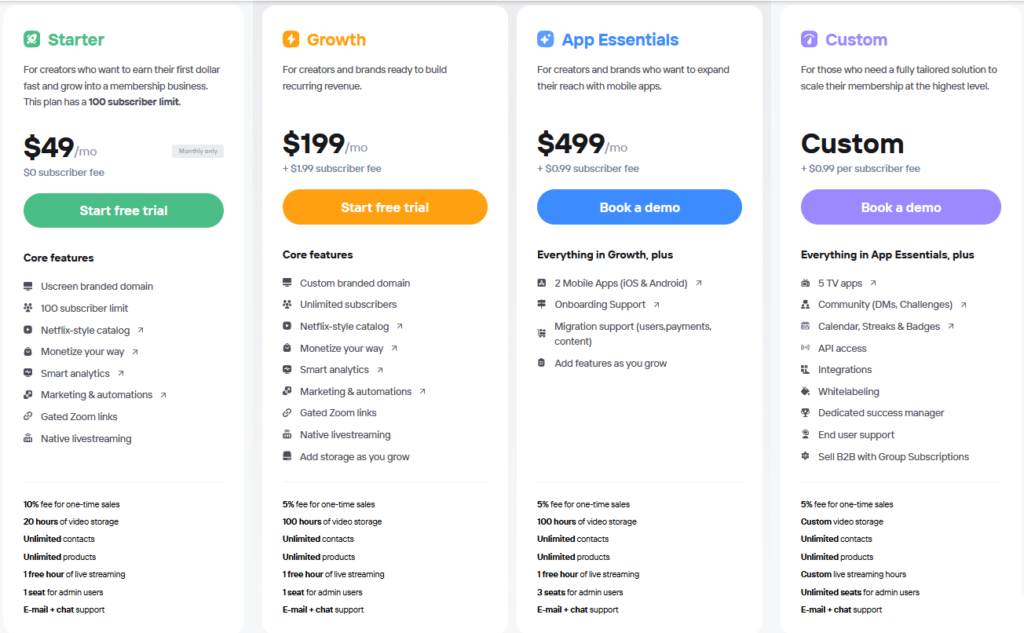Click the purple gauge icon beside Custom
Screen dimensions: 1024x633
(x=808, y=39)
